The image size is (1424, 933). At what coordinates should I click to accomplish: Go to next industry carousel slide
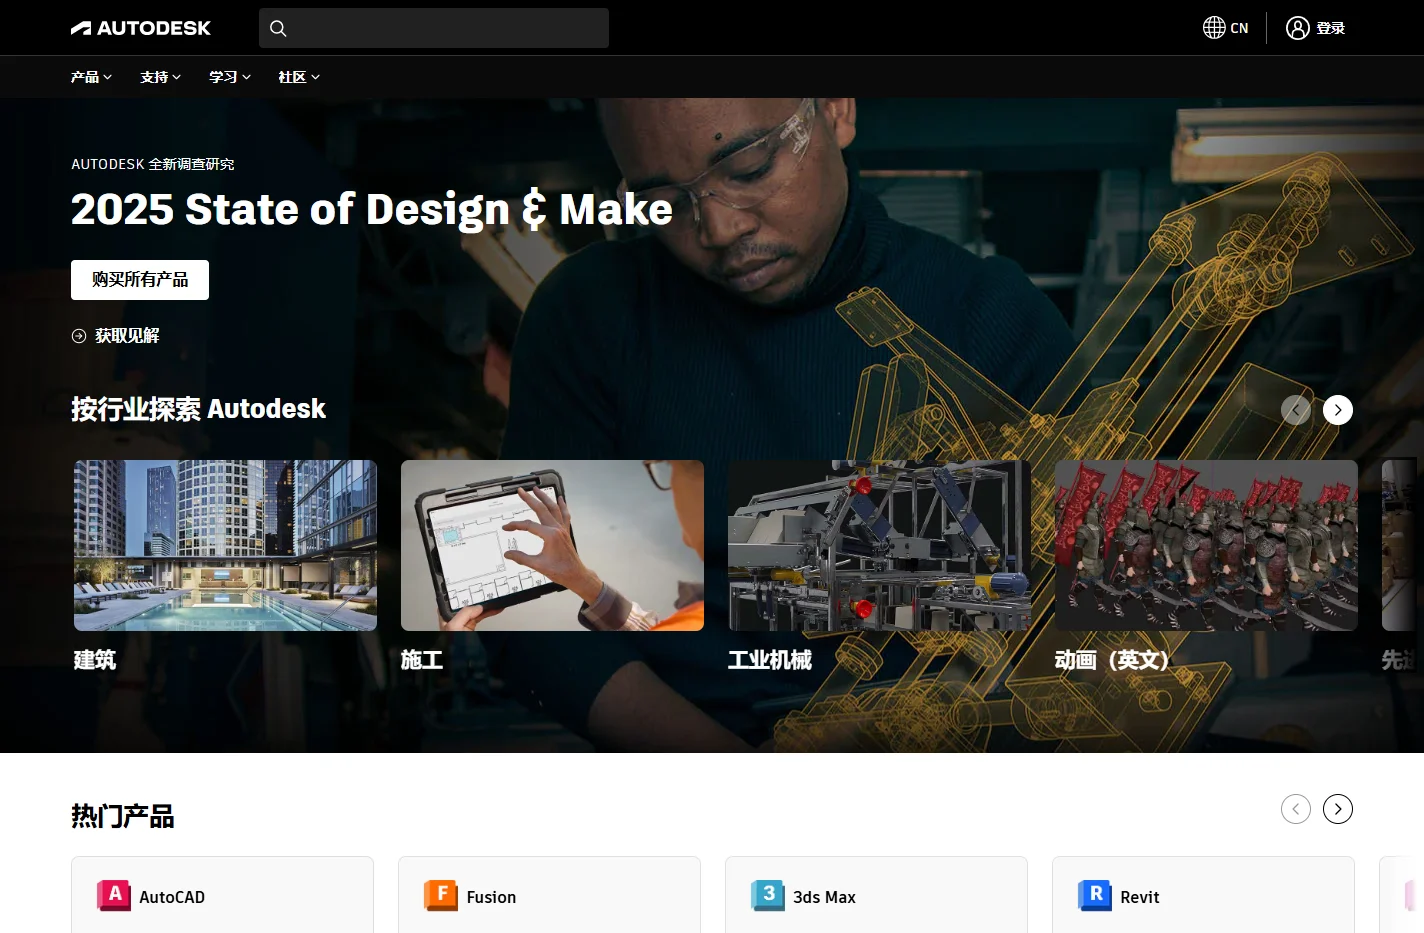[1338, 410]
